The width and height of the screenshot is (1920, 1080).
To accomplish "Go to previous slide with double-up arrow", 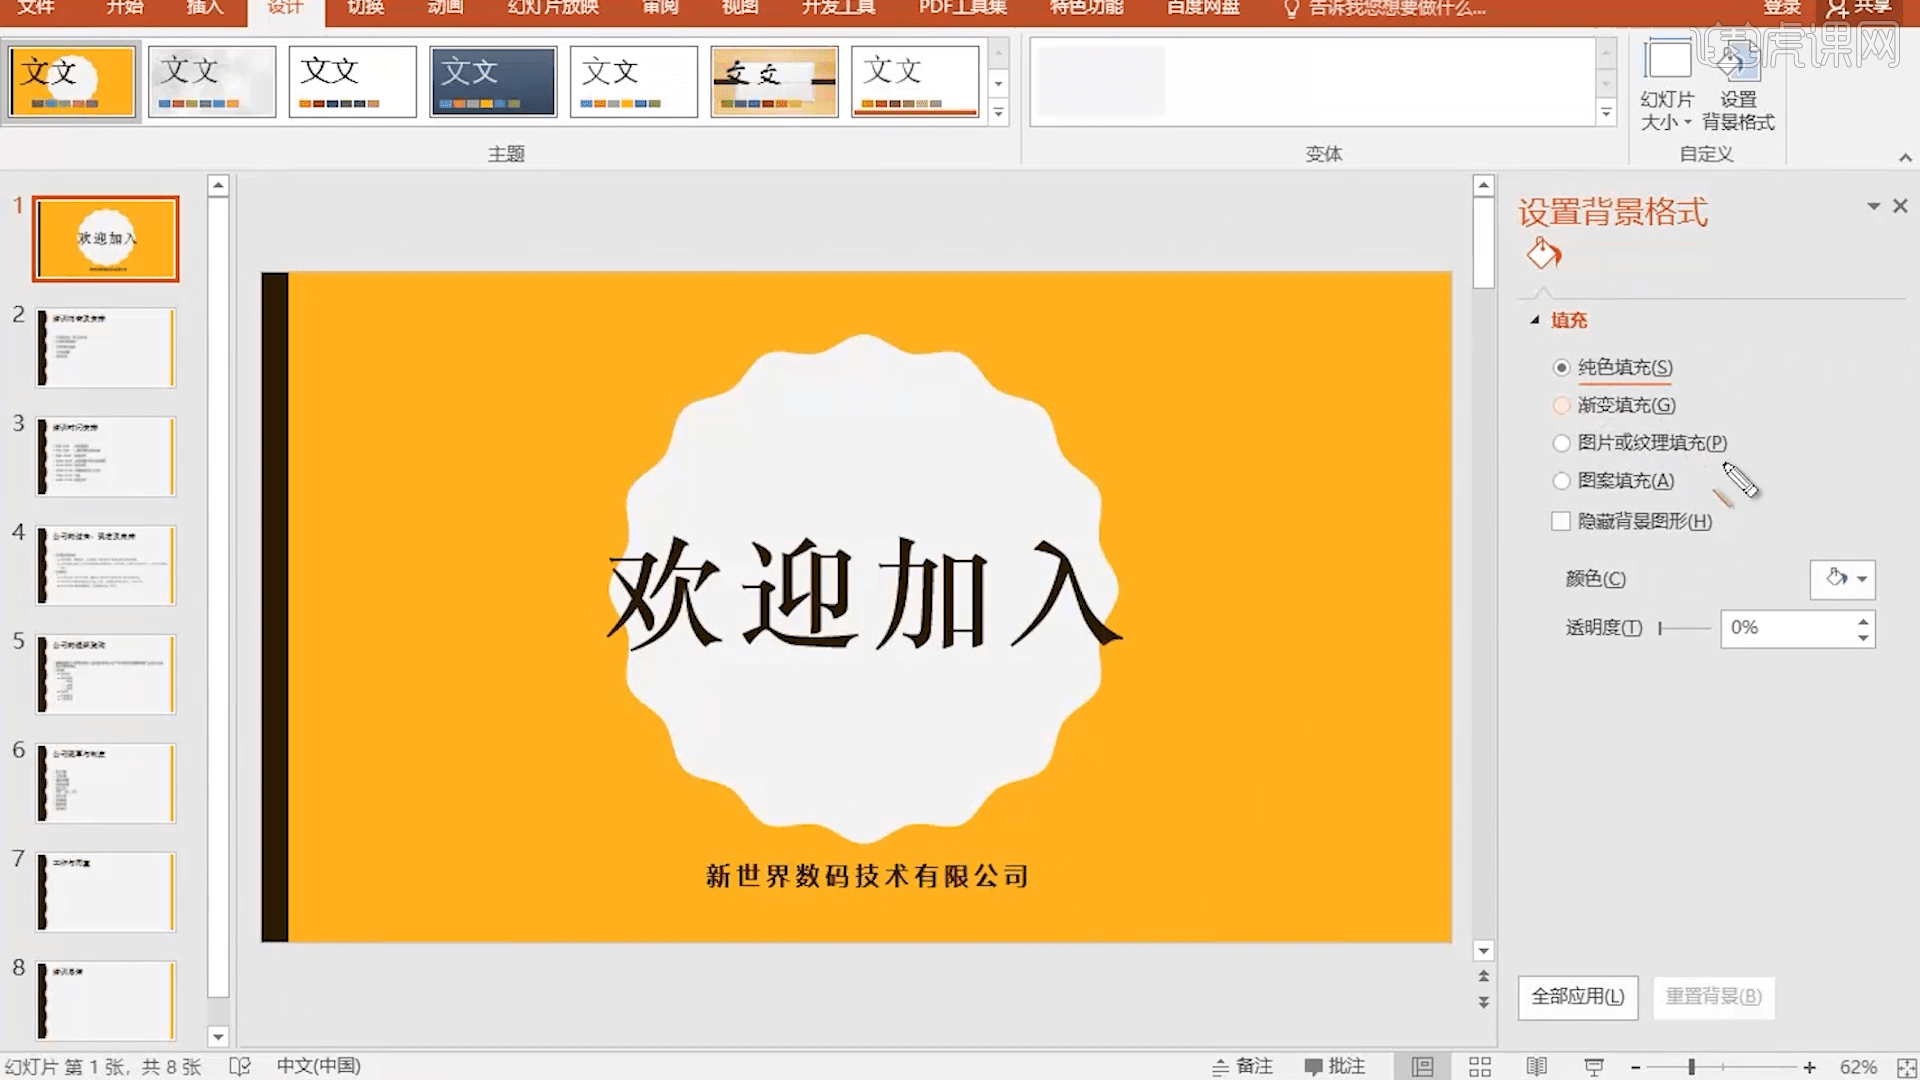I will pyautogui.click(x=1484, y=976).
